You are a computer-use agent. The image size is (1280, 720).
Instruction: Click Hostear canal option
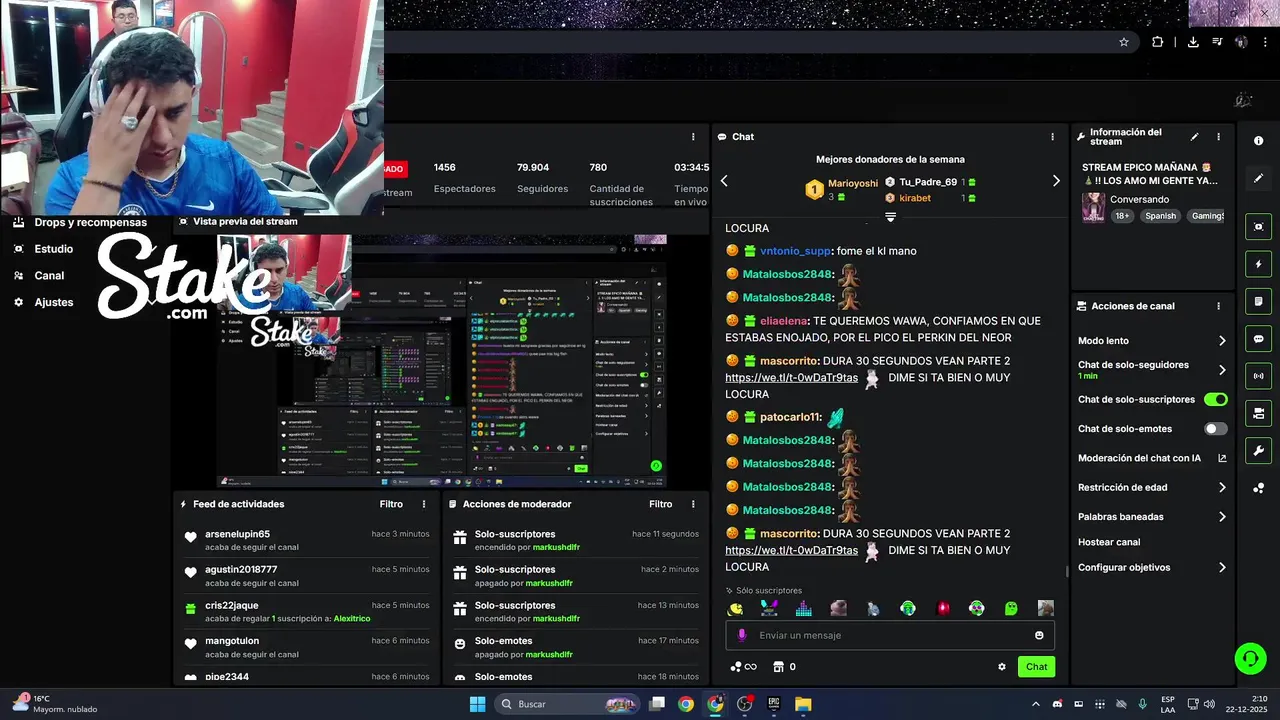(x=1109, y=542)
